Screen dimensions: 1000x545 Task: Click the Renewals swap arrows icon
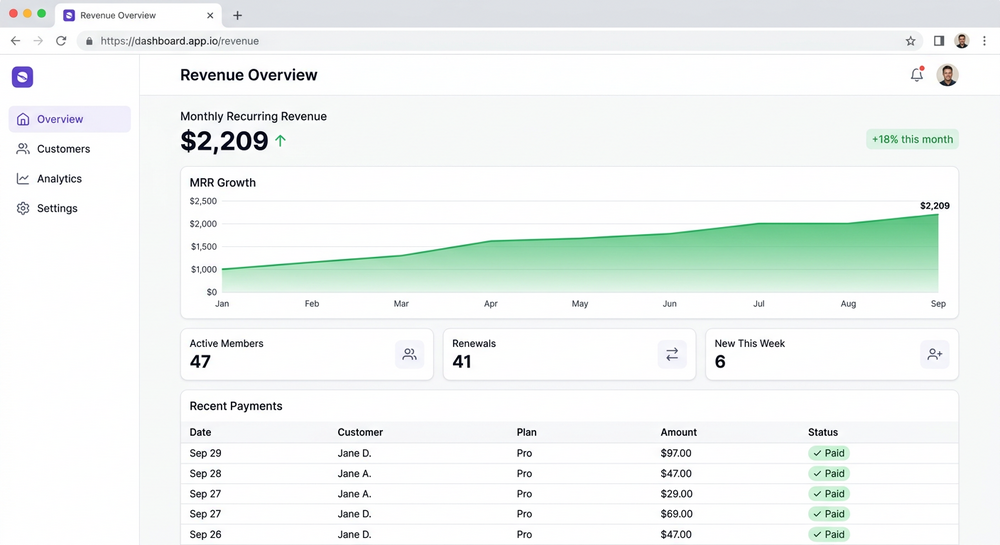[x=672, y=354]
